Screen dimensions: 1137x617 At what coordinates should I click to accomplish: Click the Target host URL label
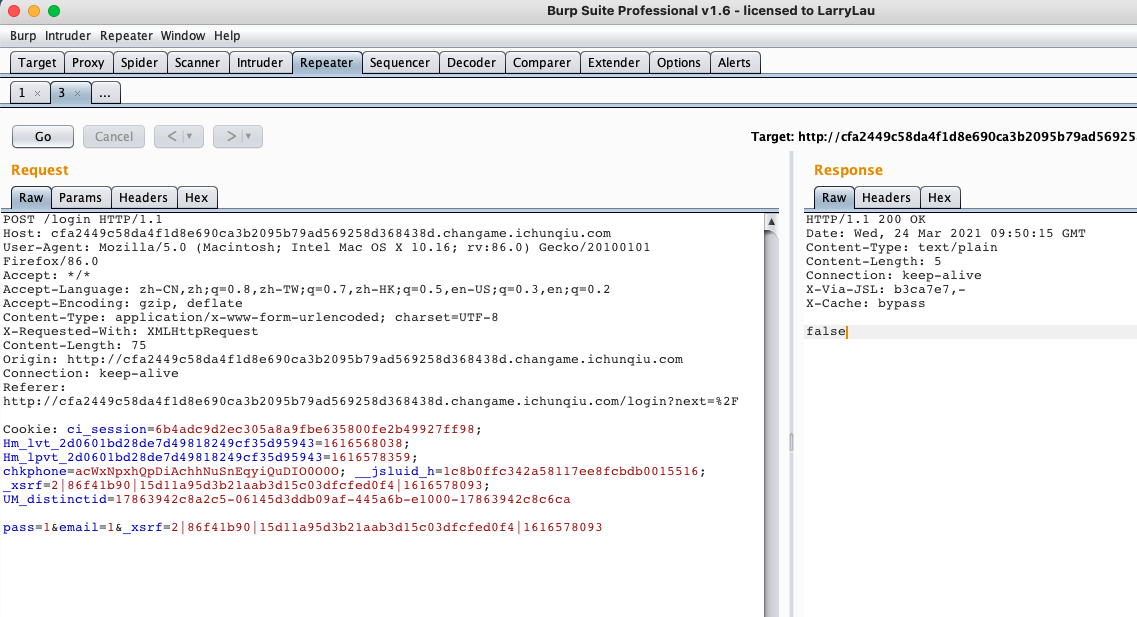(x=943, y=136)
